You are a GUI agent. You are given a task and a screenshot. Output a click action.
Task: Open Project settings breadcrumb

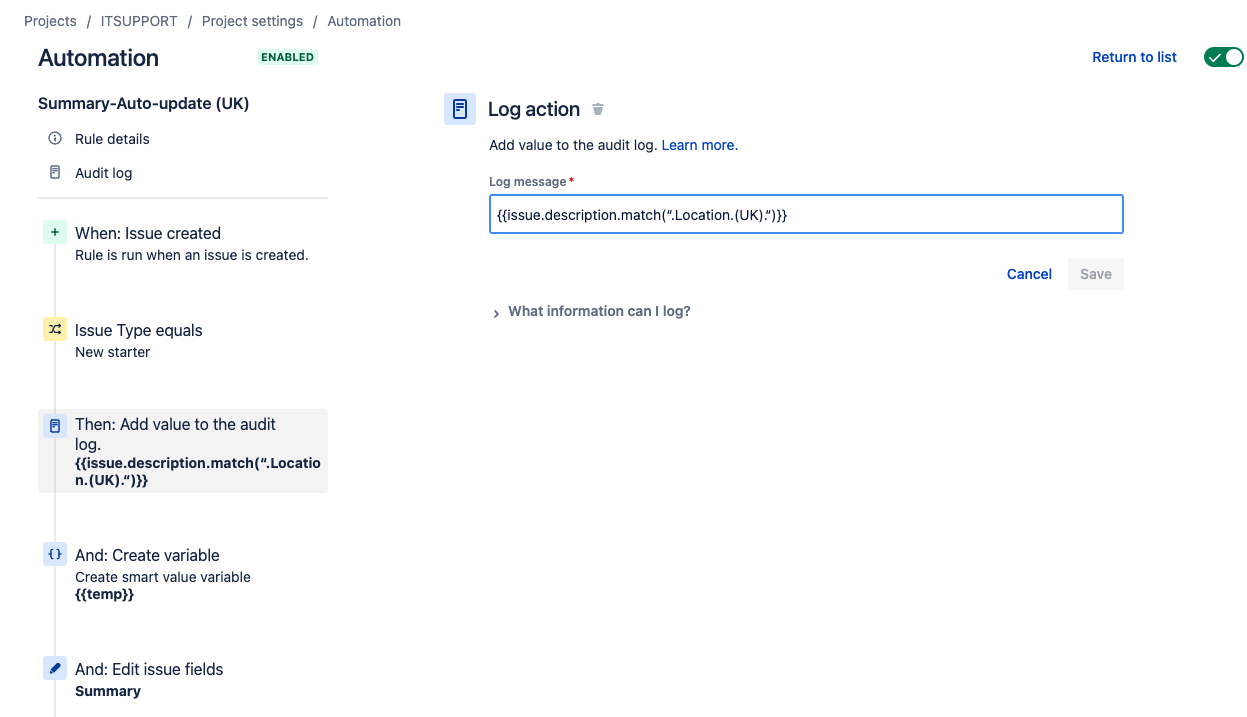(x=252, y=21)
